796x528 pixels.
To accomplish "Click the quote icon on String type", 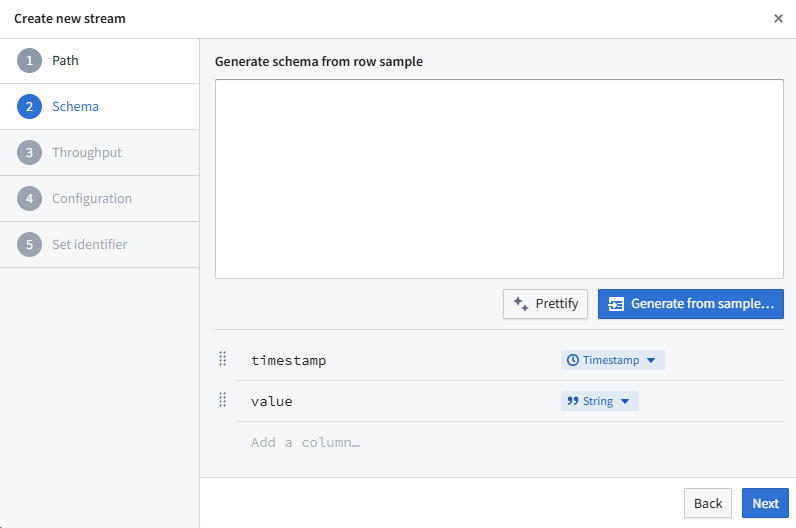I will pos(573,401).
